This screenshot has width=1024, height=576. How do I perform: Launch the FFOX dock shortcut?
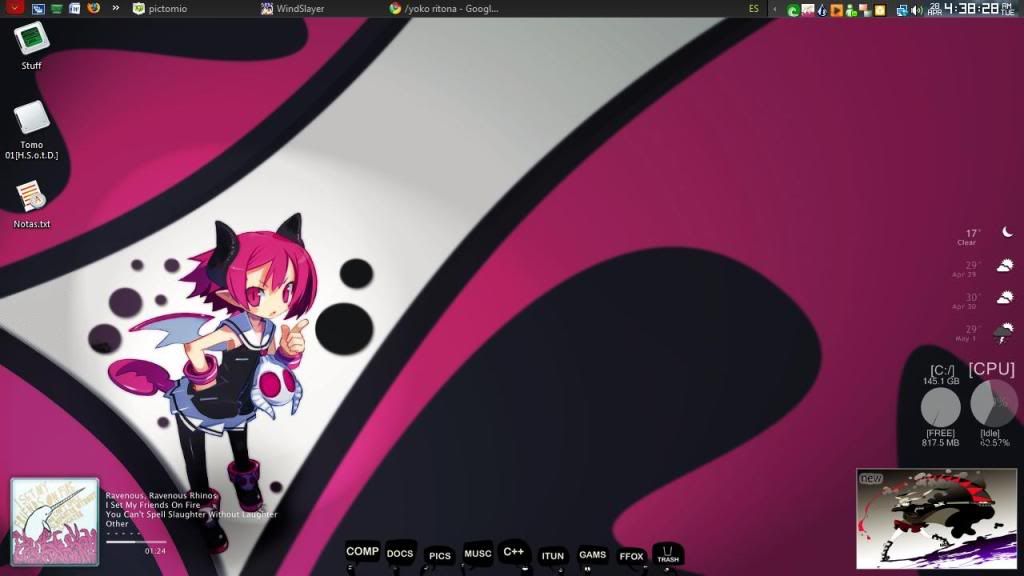click(632, 556)
